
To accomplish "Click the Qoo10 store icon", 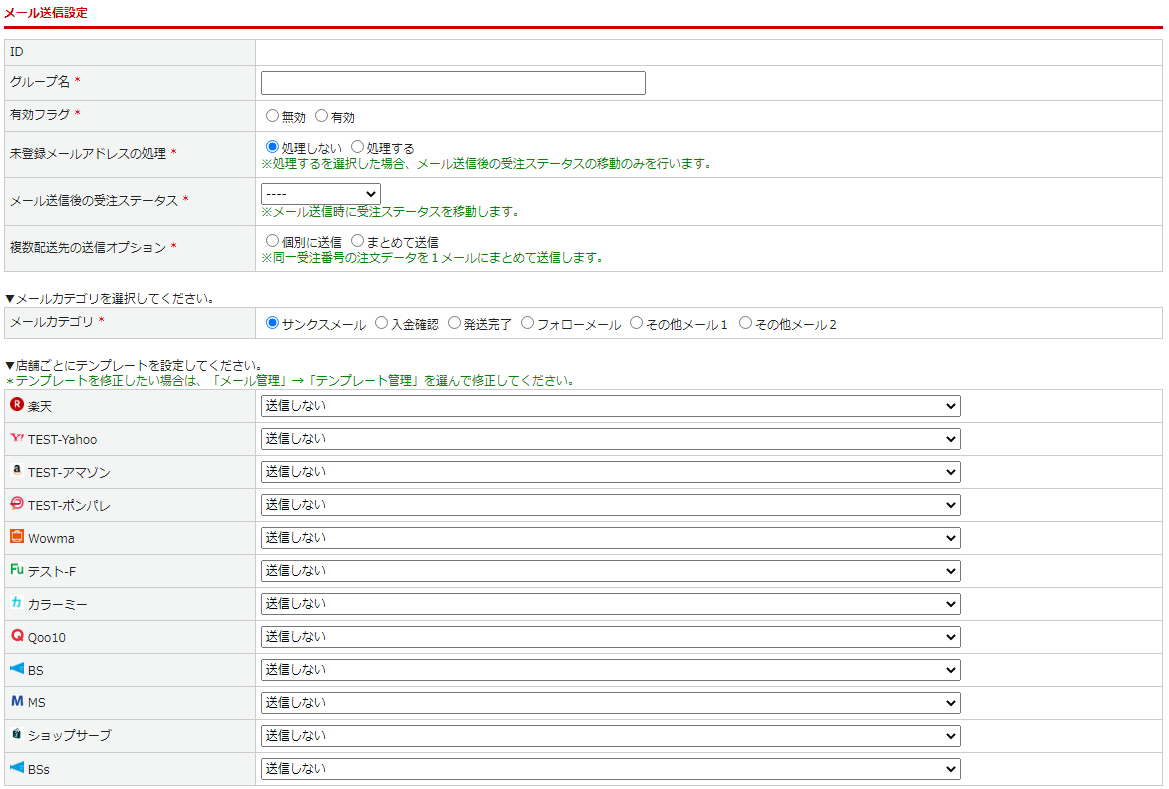I will [16, 636].
